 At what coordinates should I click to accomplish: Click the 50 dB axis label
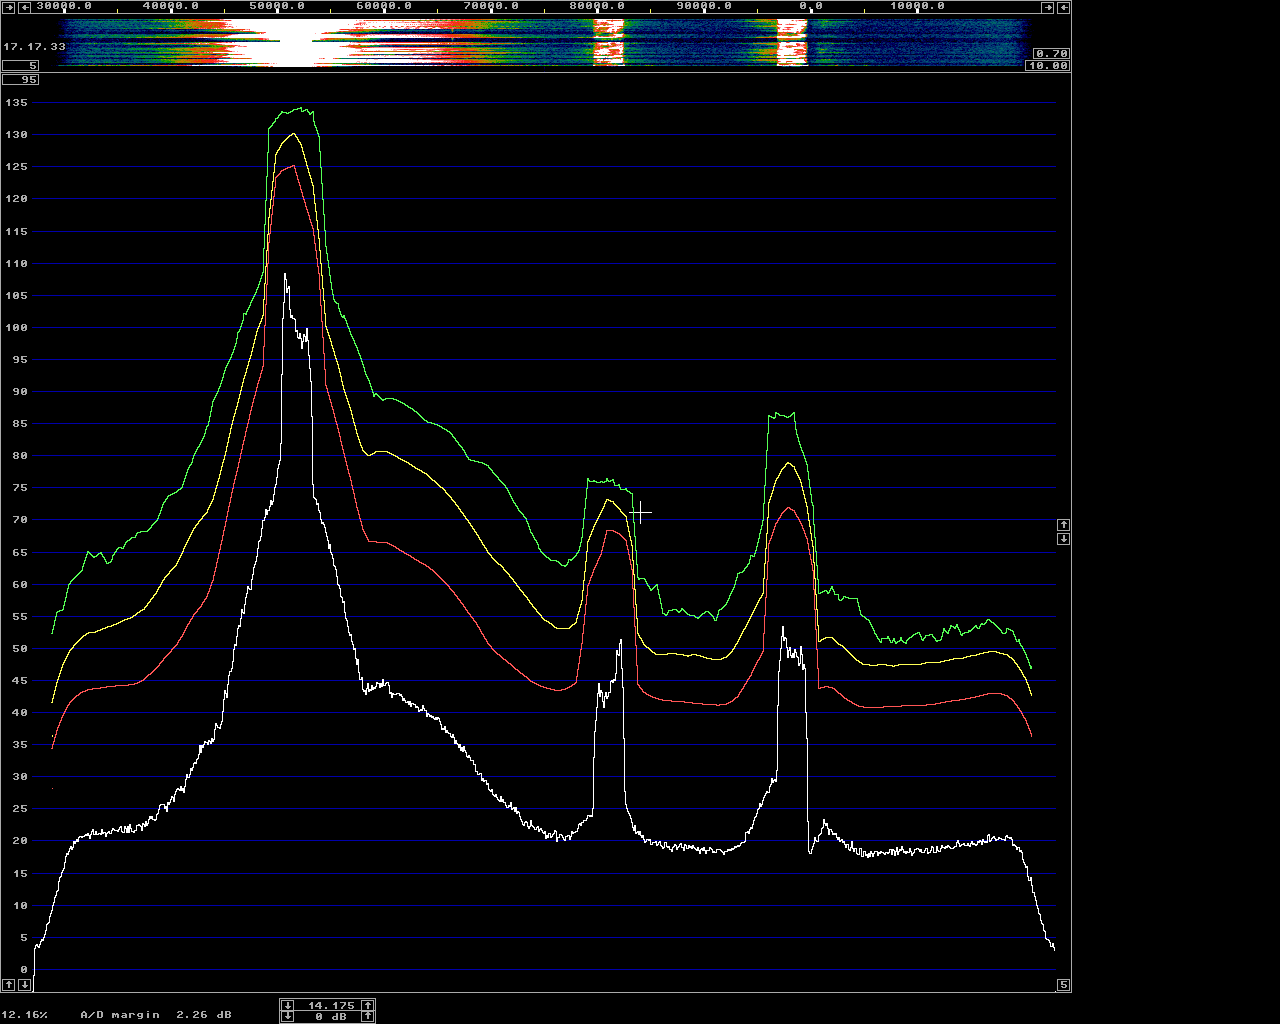pyautogui.click(x=20, y=649)
